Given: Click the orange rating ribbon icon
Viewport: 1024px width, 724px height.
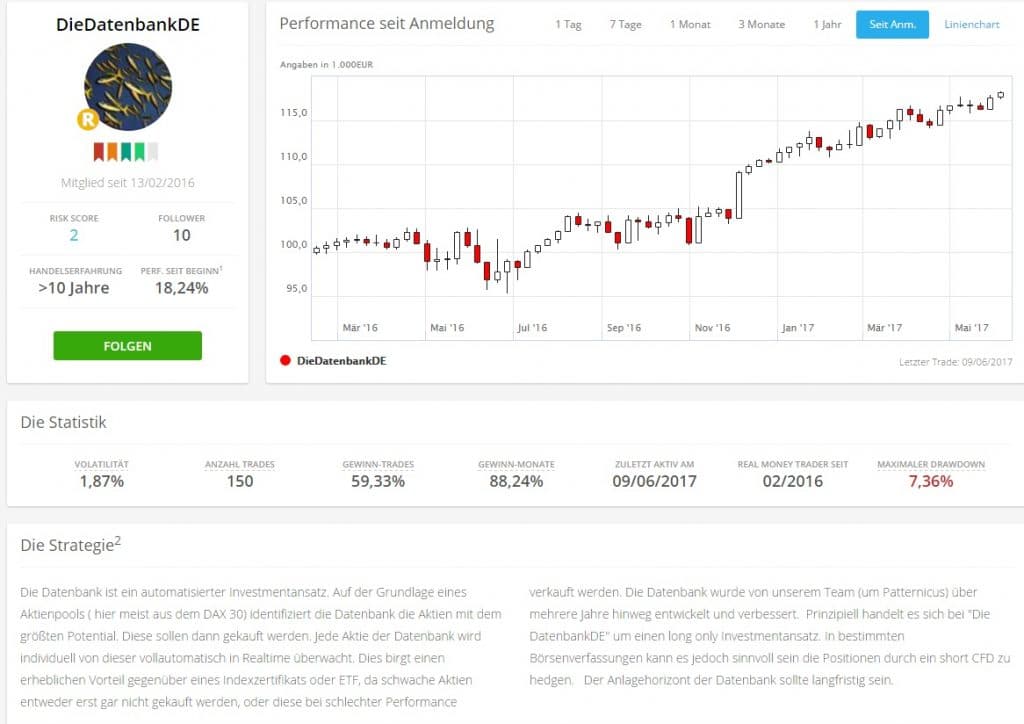Looking at the screenshot, I should 113,152.
